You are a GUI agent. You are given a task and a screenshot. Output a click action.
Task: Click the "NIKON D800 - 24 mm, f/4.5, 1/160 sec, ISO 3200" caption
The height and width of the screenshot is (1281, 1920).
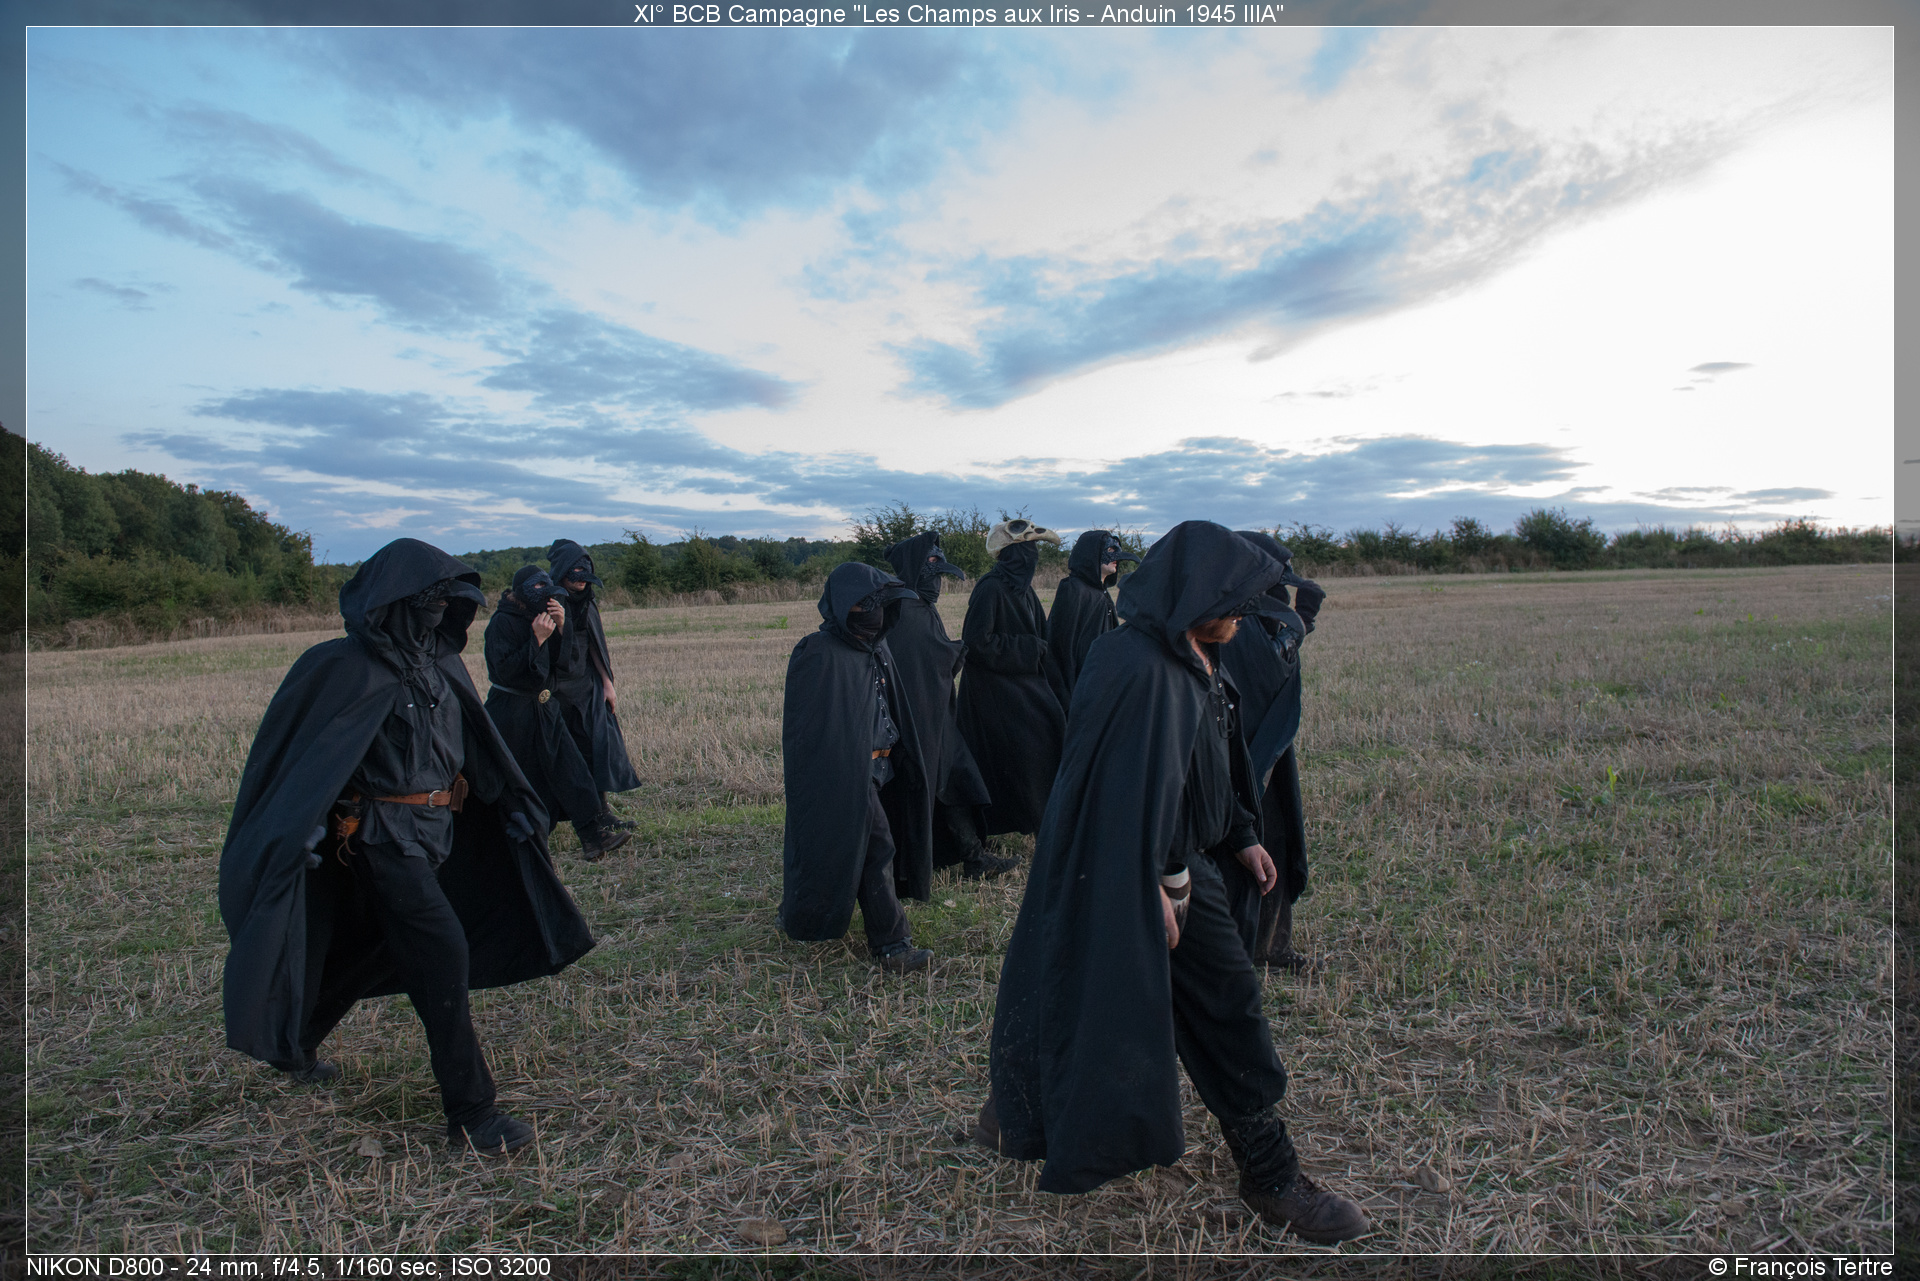pyautogui.click(x=288, y=1267)
